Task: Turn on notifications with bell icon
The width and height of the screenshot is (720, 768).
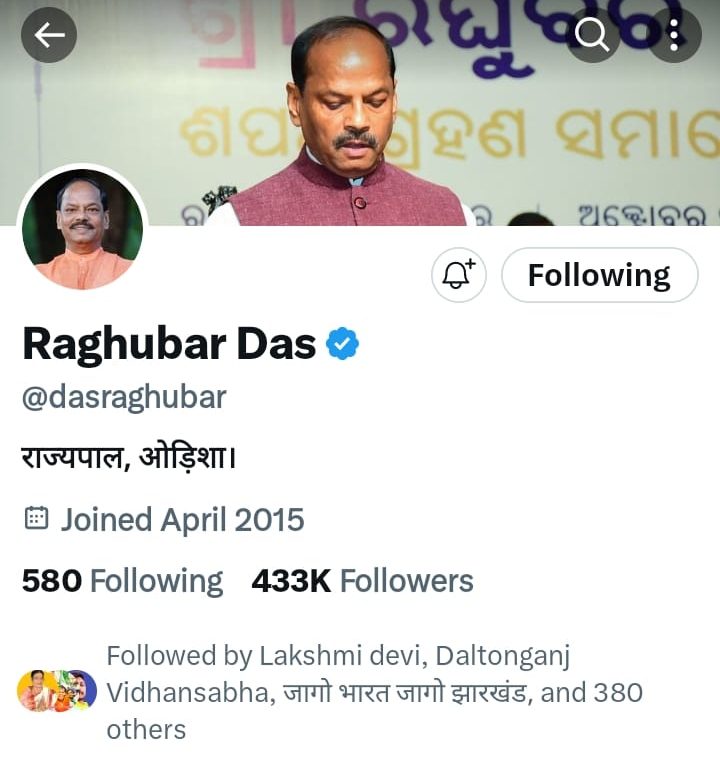Action: tap(459, 275)
